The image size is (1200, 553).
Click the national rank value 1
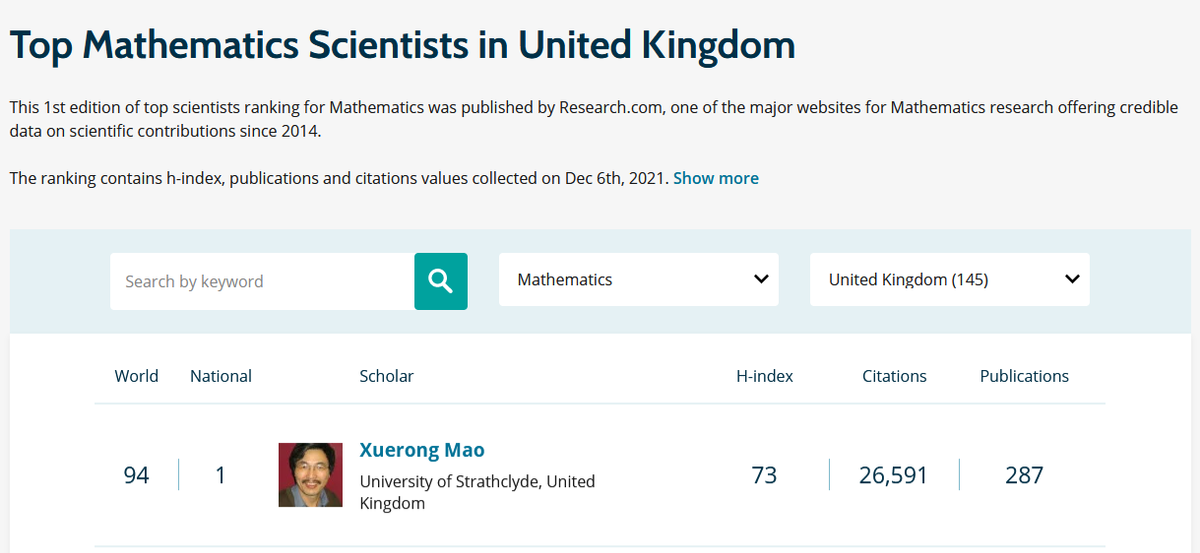tap(220, 475)
